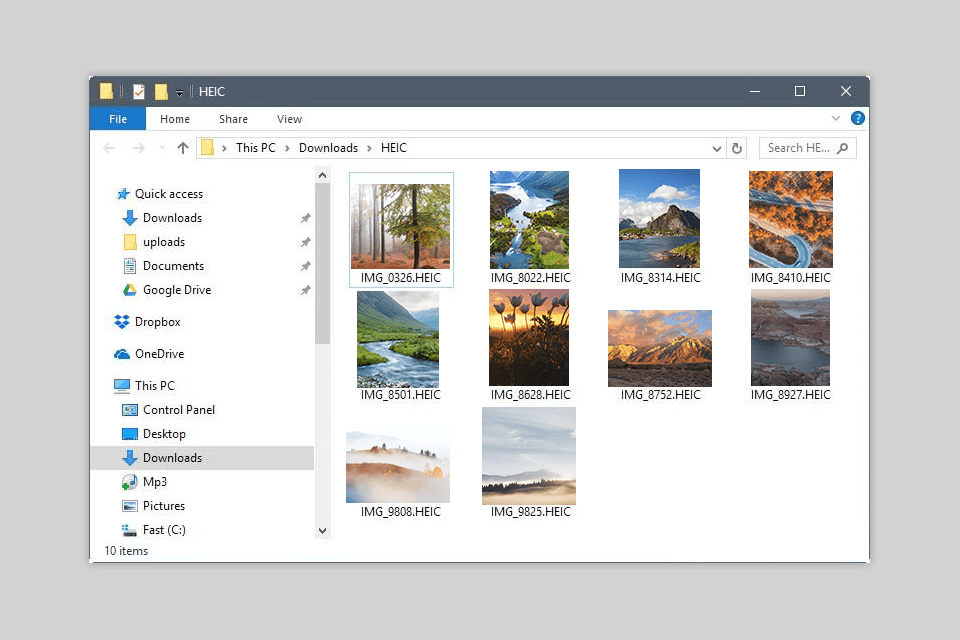The image size is (960, 640).
Task: Click the Search HEIC input field
Action: tap(798, 148)
